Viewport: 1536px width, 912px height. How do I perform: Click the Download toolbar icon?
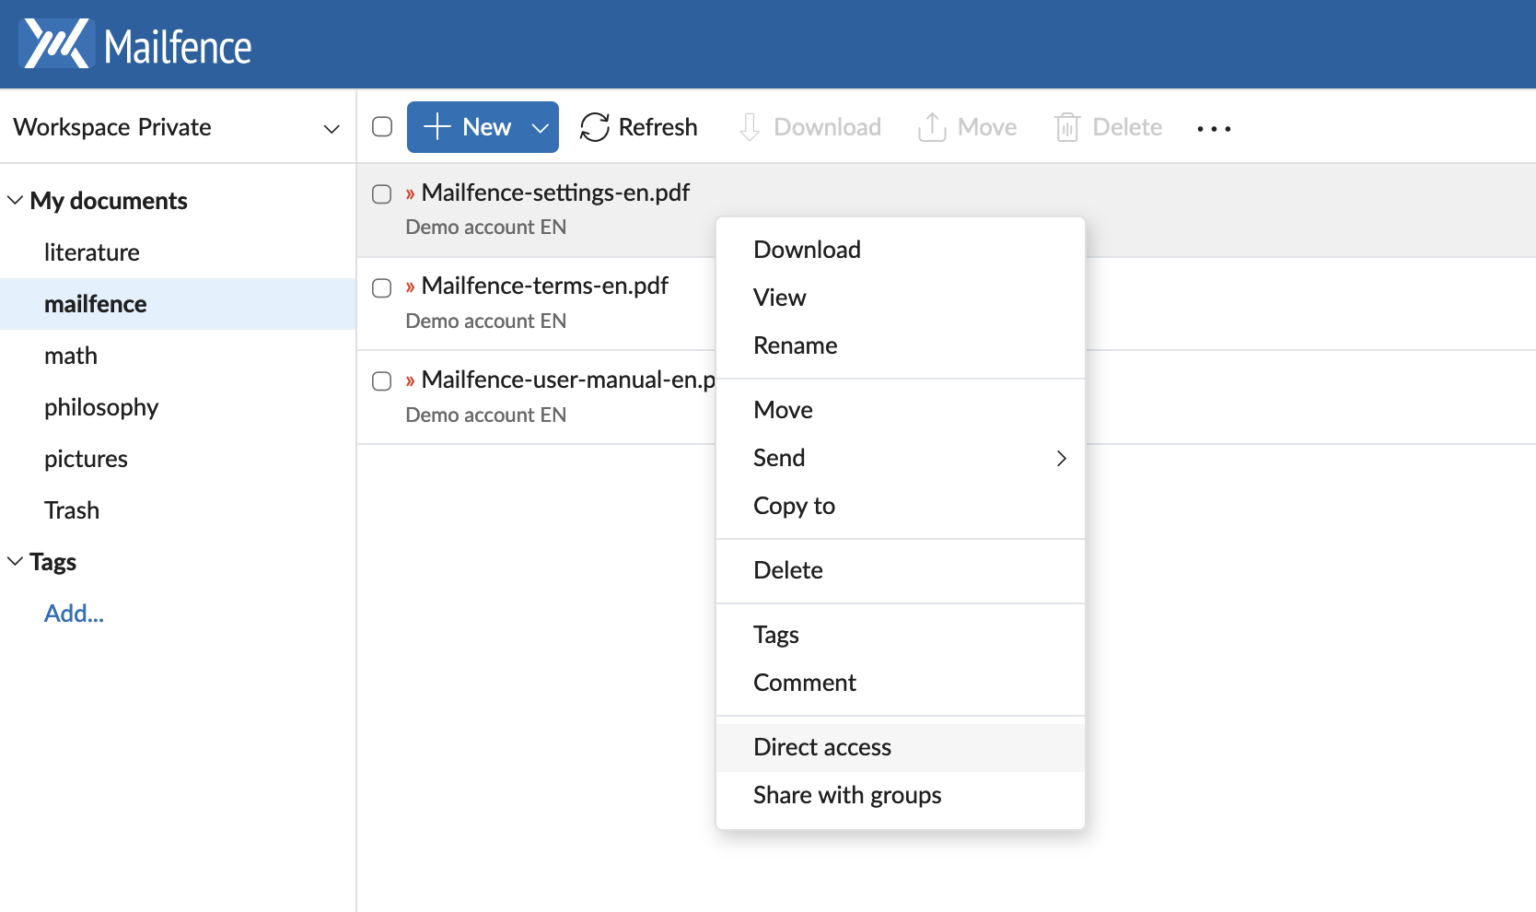[749, 127]
